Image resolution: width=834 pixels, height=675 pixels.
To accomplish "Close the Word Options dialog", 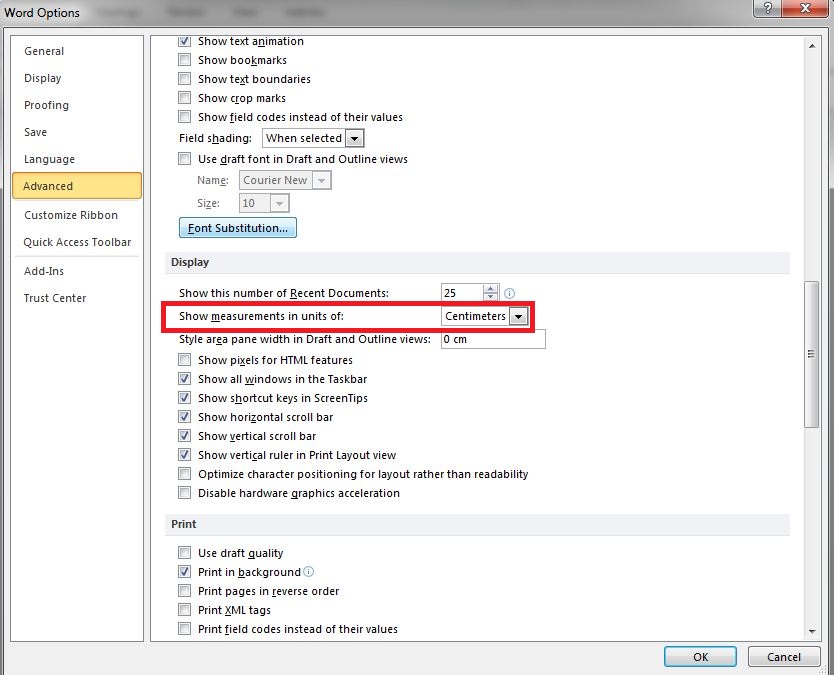I will click(806, 9).
